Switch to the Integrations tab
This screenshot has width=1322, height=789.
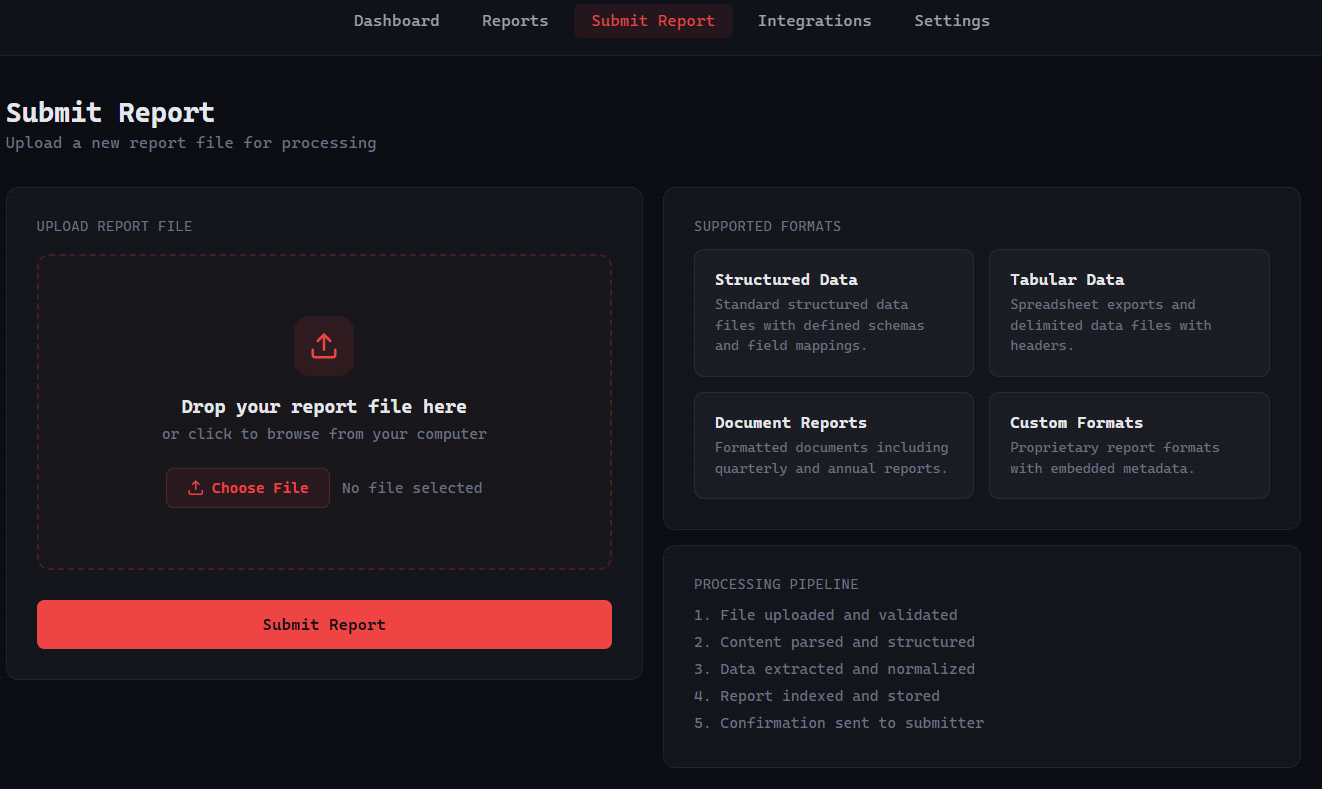(814, 21)
